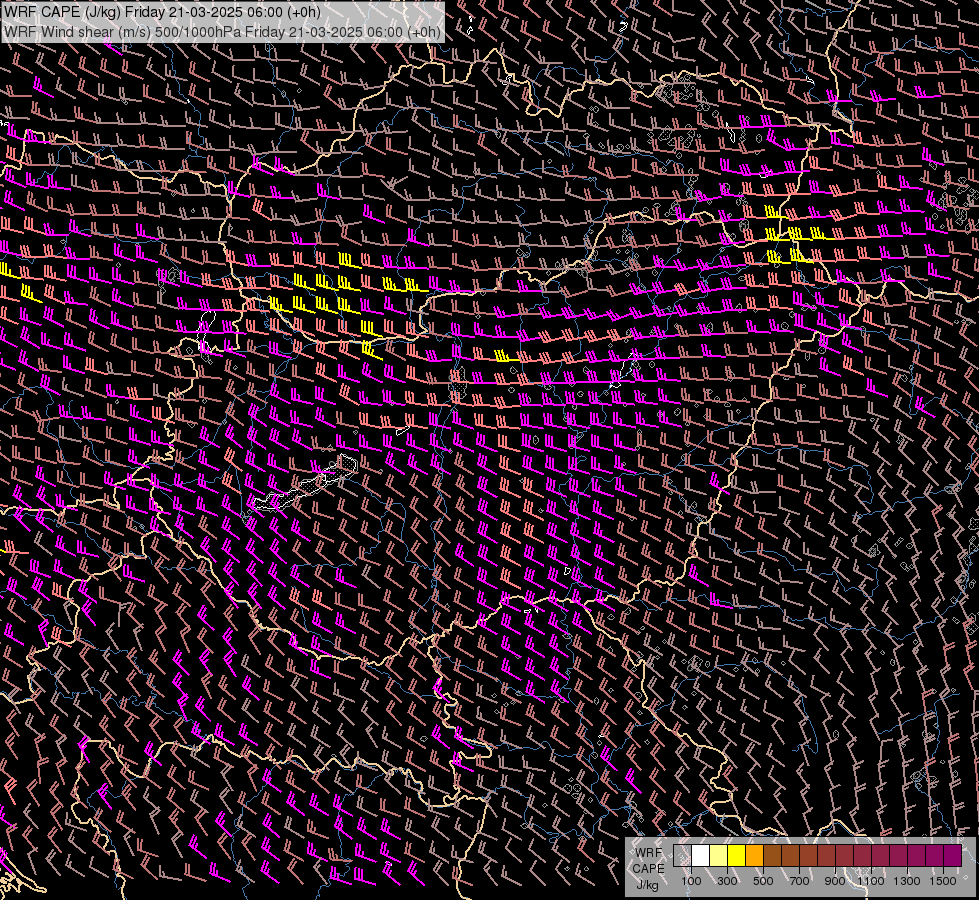979x900 pixels.
Task: Click the legend value '1100'
Action: point(870,881)
